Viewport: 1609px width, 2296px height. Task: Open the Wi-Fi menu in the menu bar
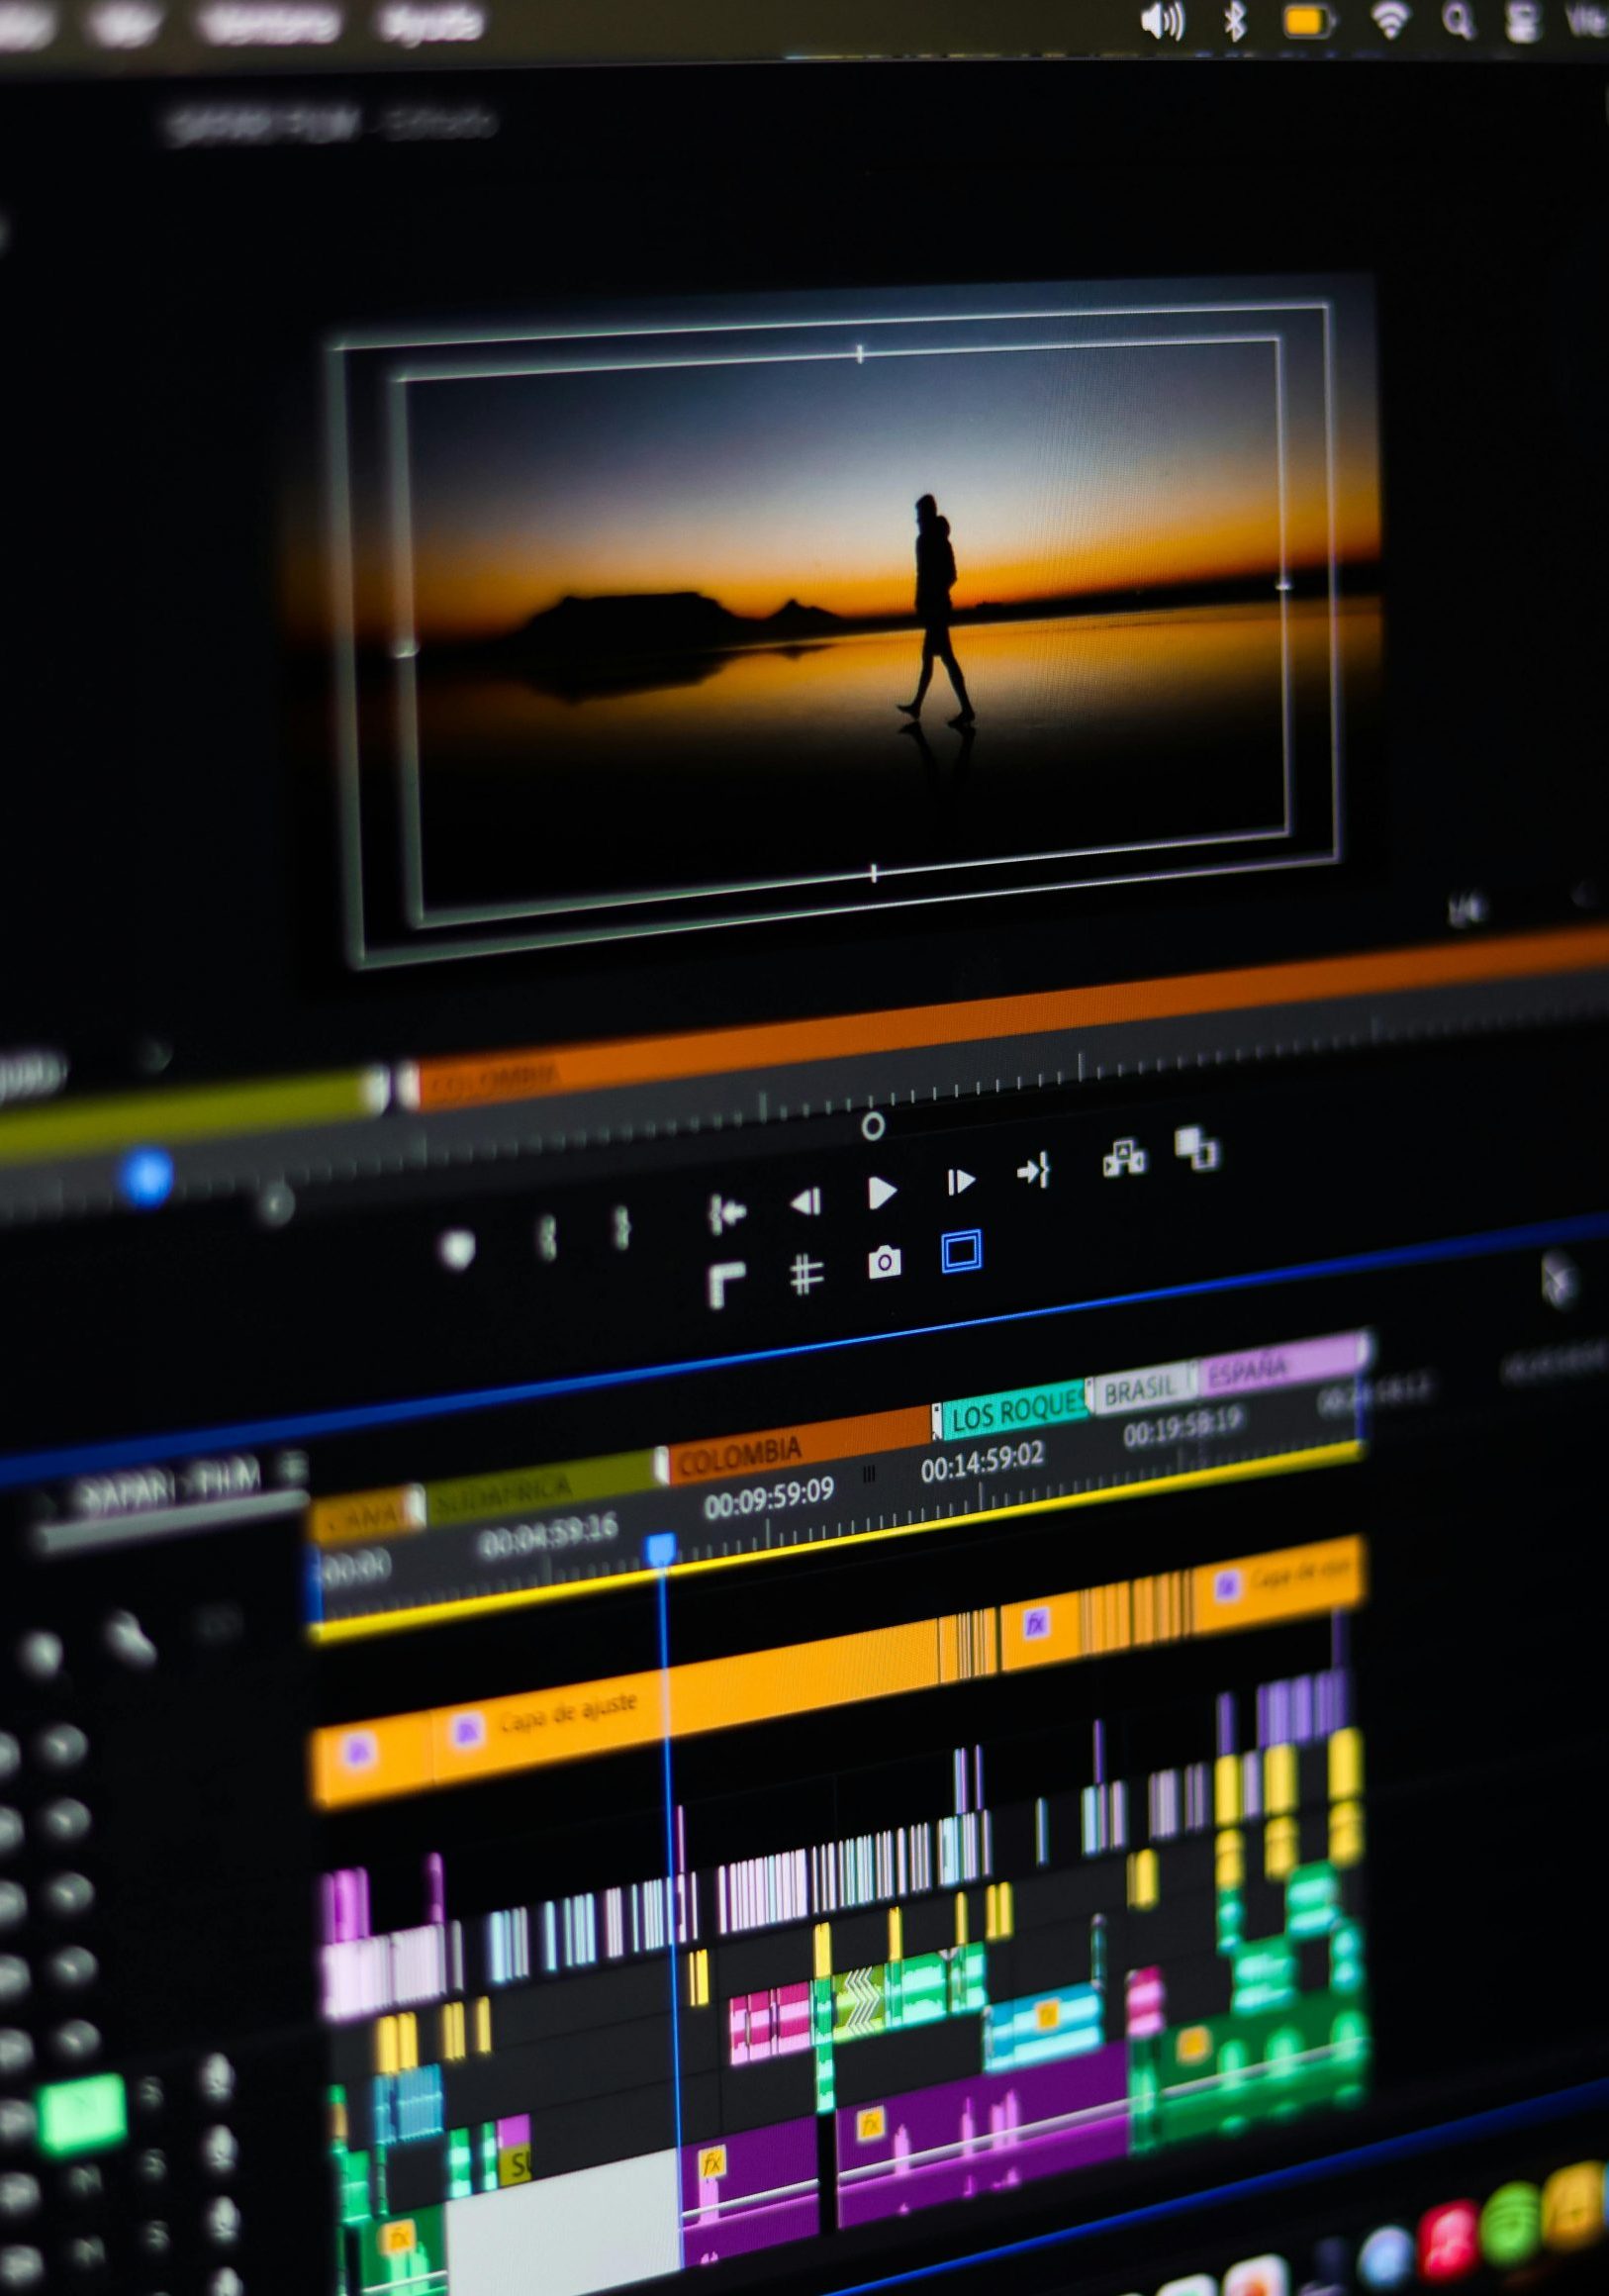tap(1389, 20)
